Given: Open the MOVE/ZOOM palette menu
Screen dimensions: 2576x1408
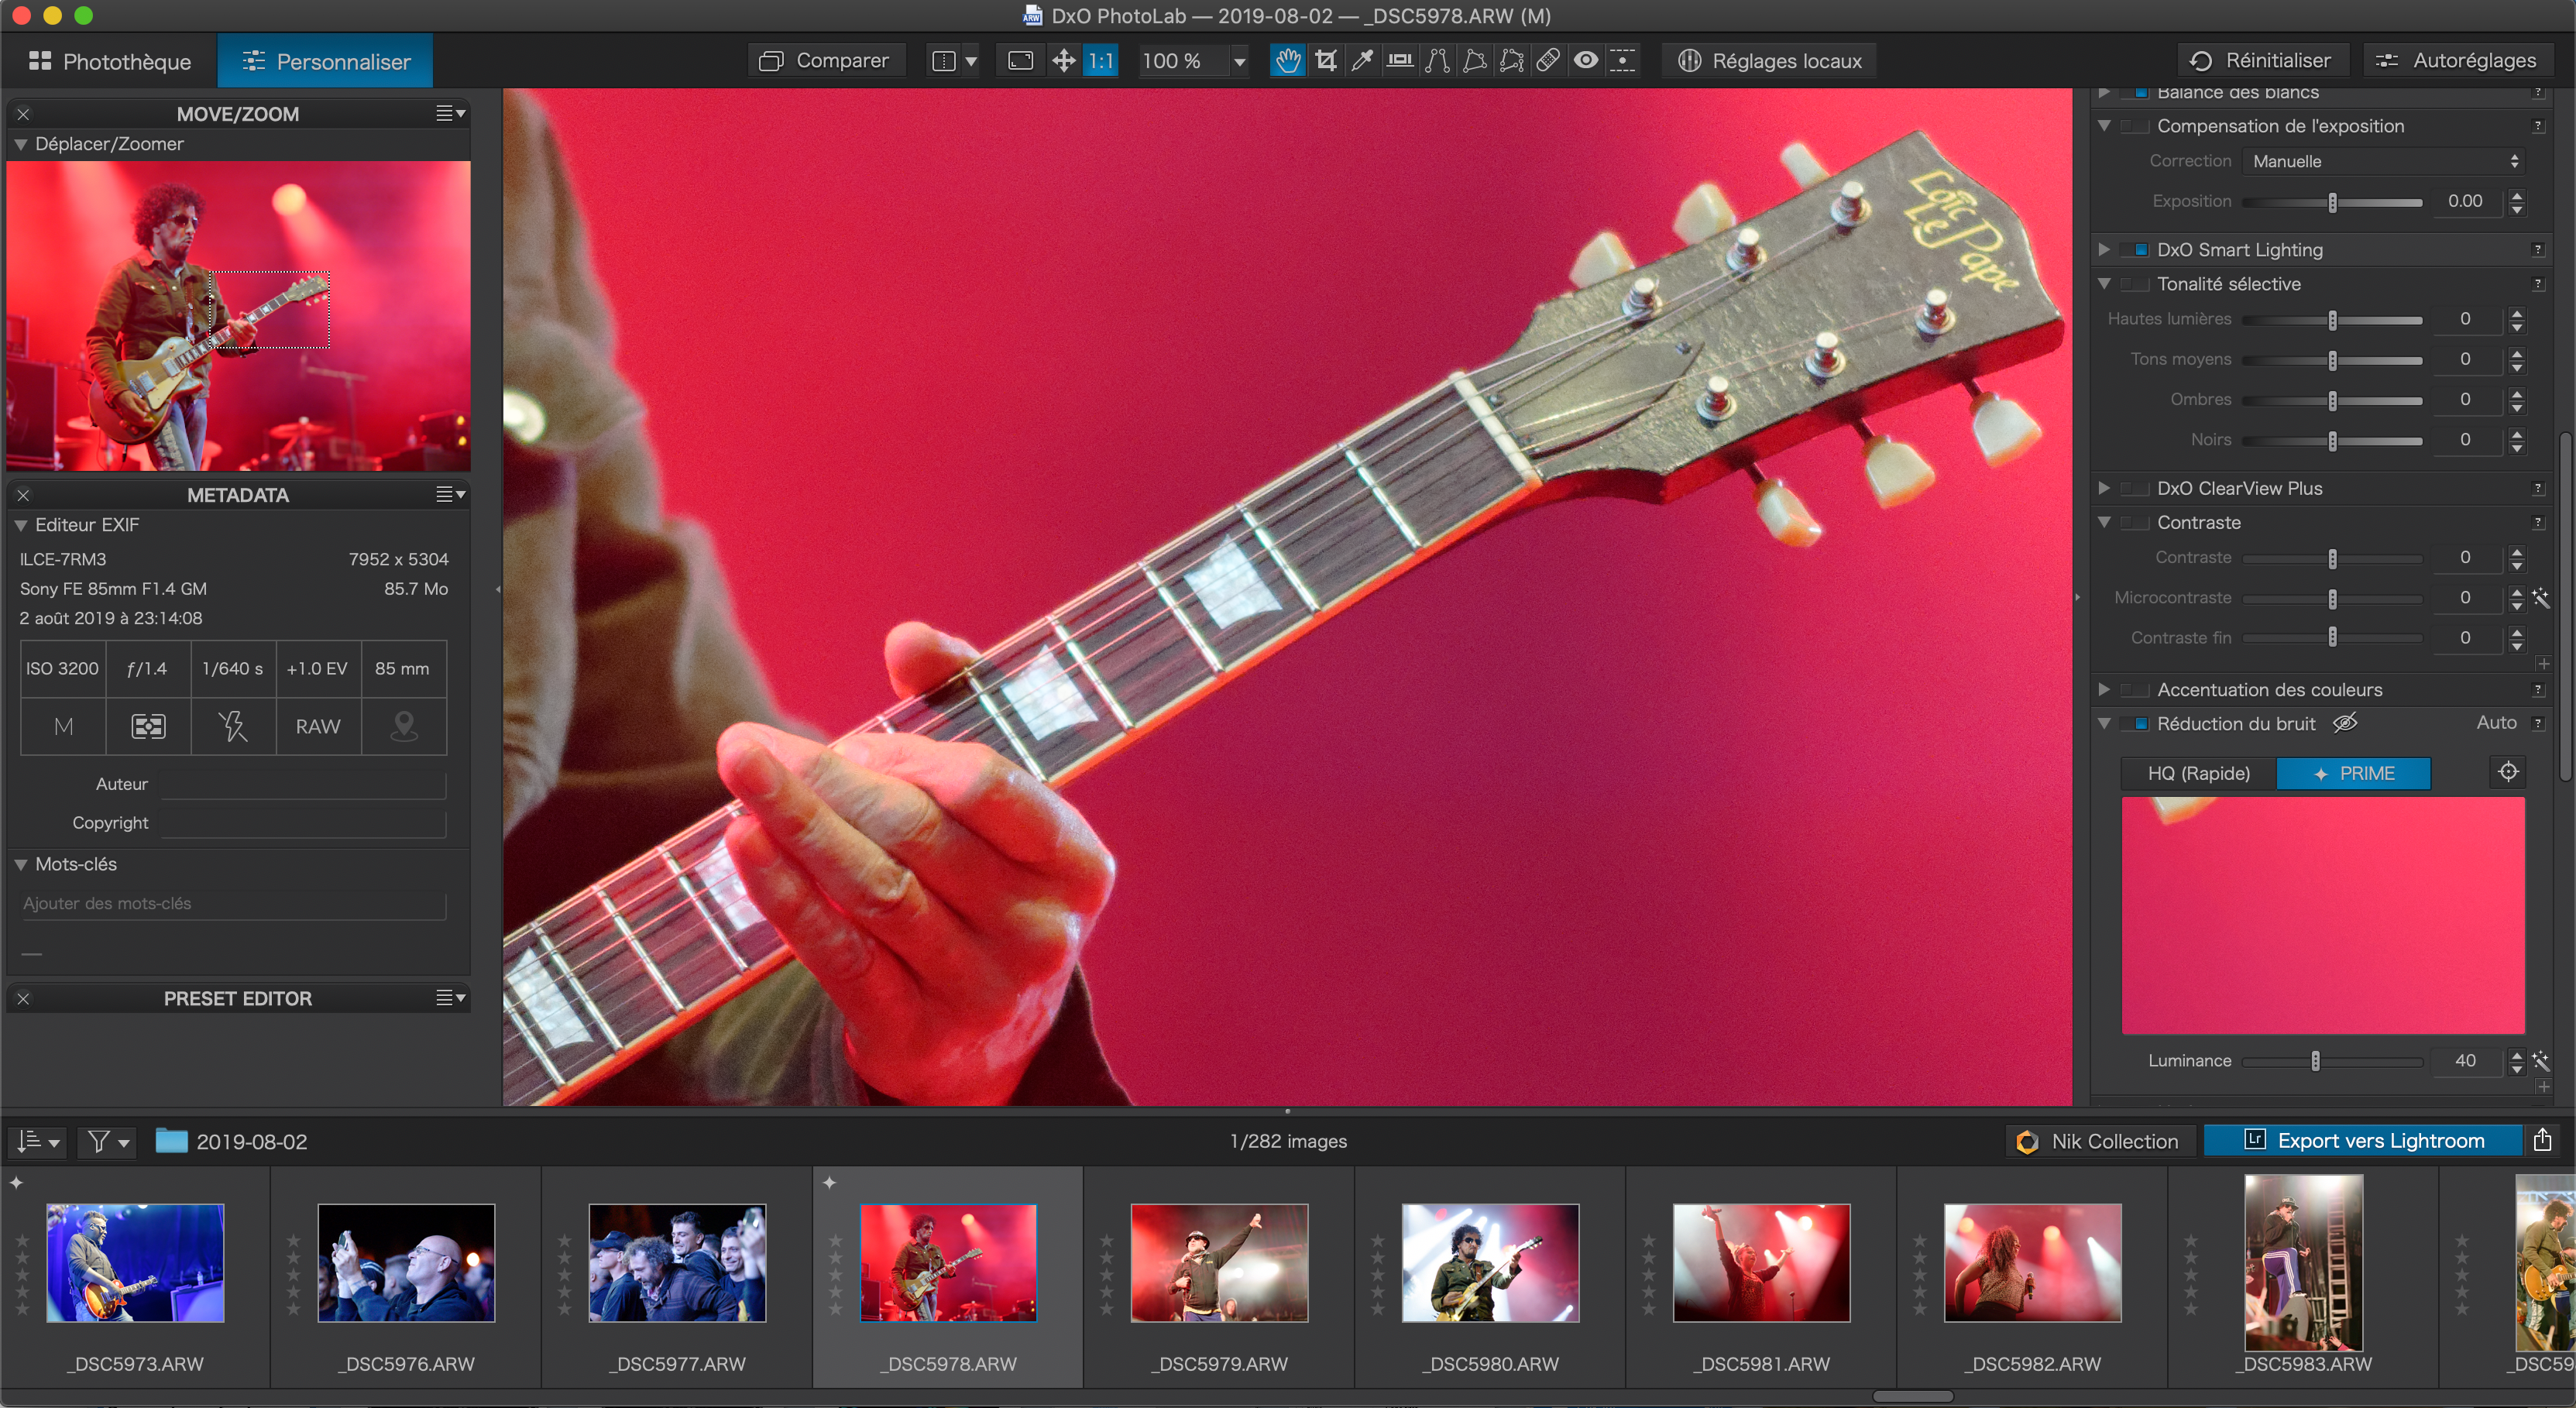Looking at the screenshot, I should click(451, 114).
